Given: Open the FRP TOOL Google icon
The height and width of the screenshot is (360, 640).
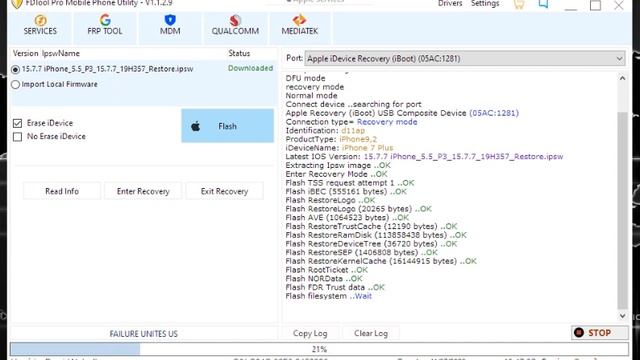Looking at the screenshot, I should [105, 20].
